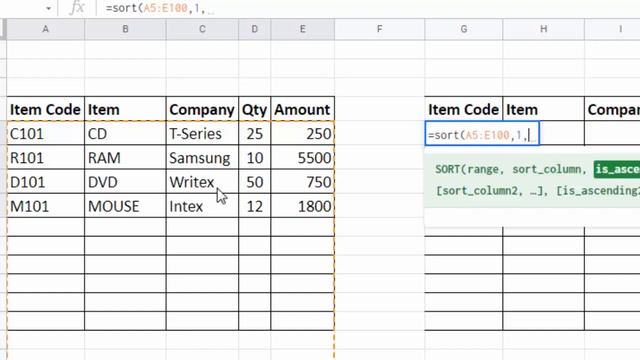This screenshot has width=640, height=360.
Task: Select Qty cell with value 10
Action: (255, 158)
